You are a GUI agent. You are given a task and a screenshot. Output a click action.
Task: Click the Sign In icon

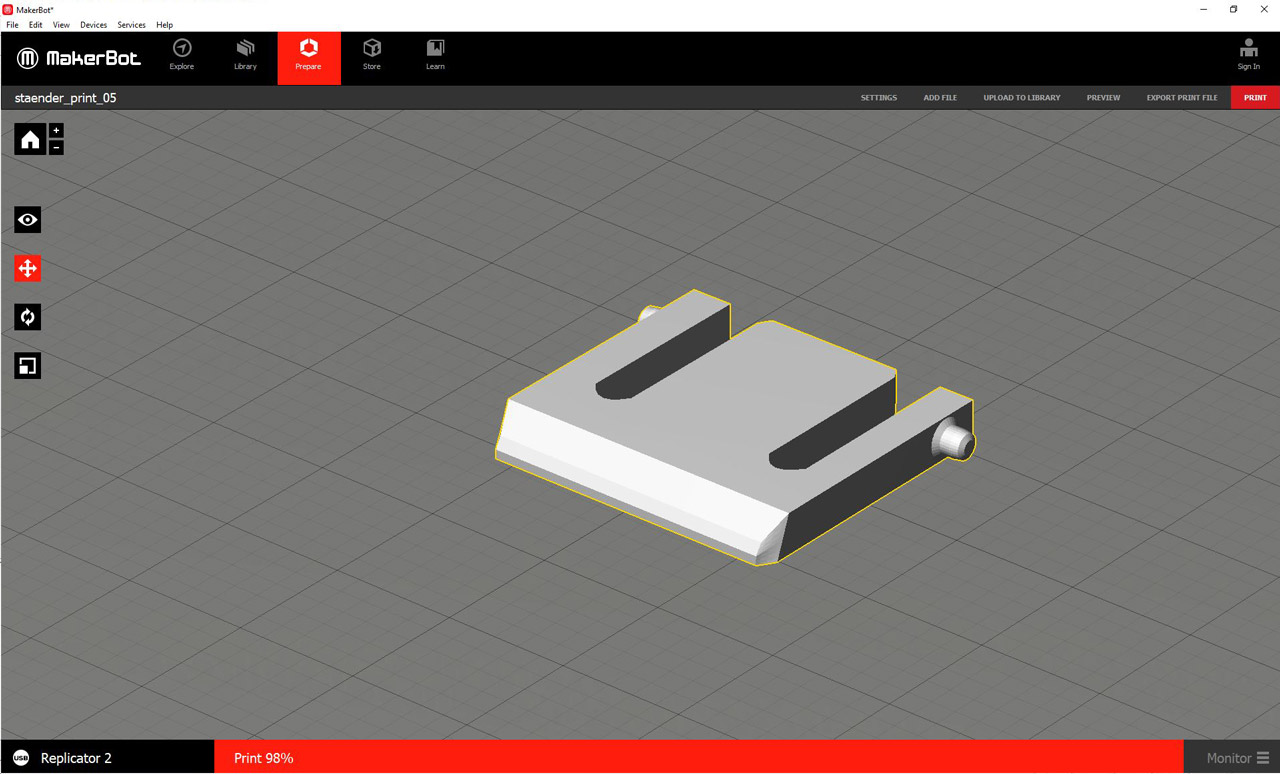pos(1249,55)
